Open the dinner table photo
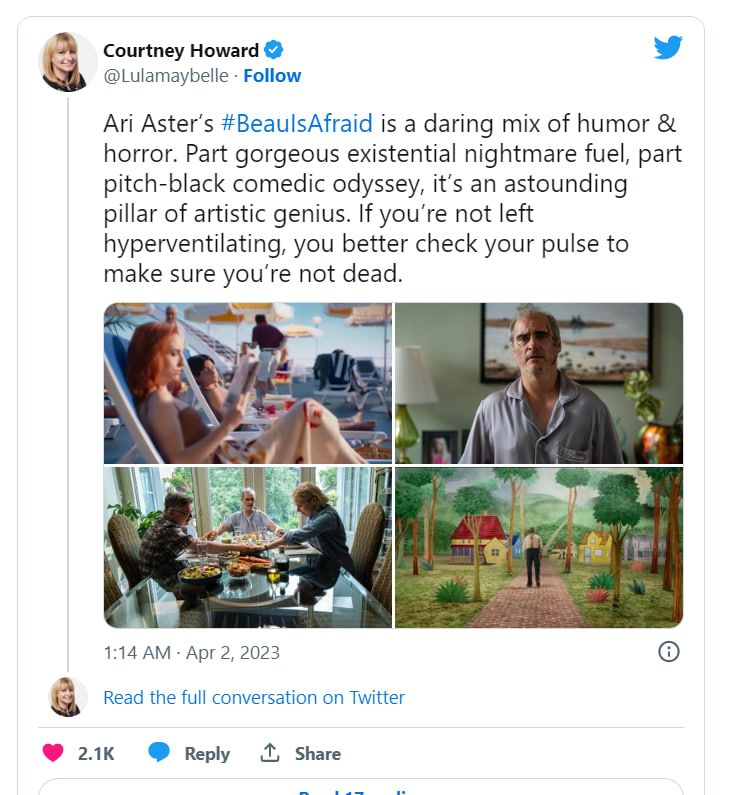The image size is (736, 795). click(248, 547)
